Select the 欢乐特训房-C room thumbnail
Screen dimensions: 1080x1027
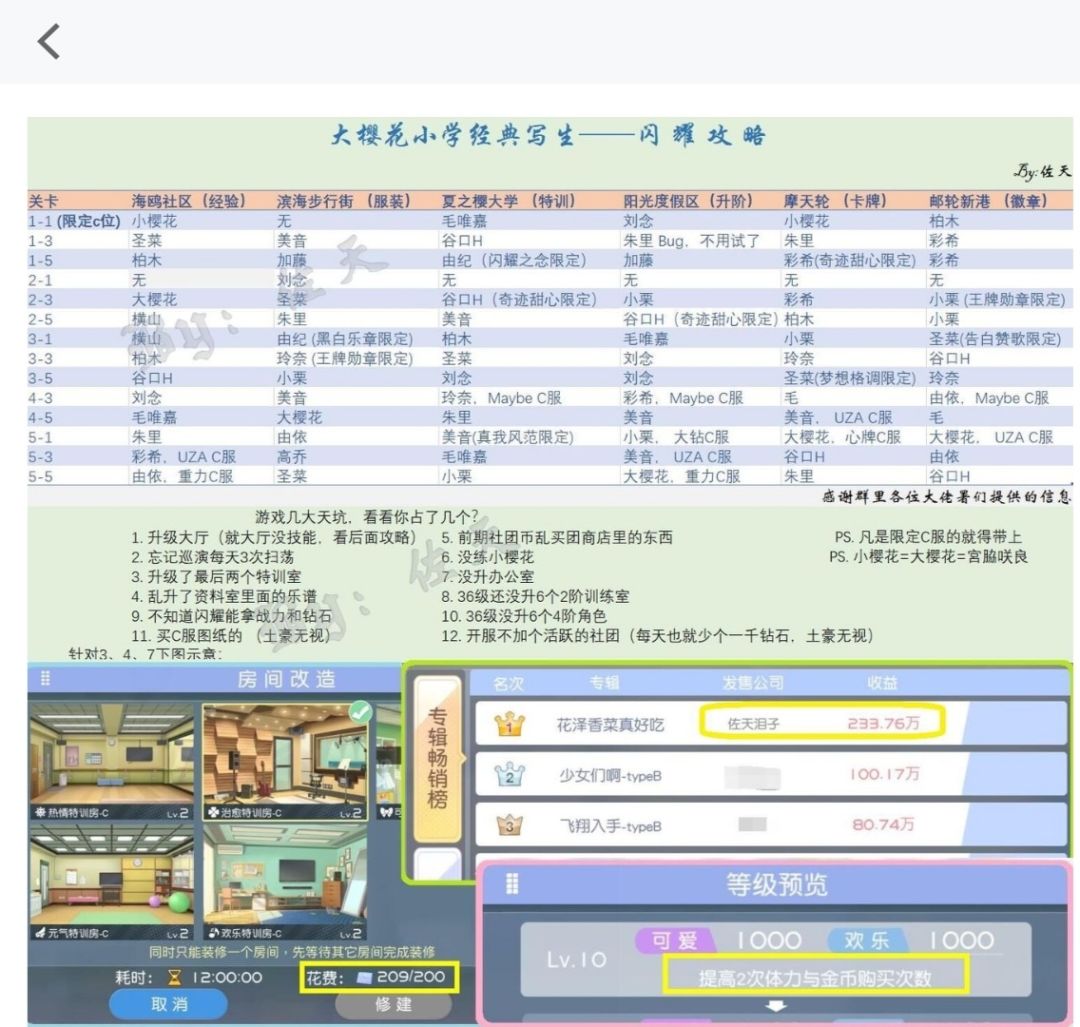(285, 883)
